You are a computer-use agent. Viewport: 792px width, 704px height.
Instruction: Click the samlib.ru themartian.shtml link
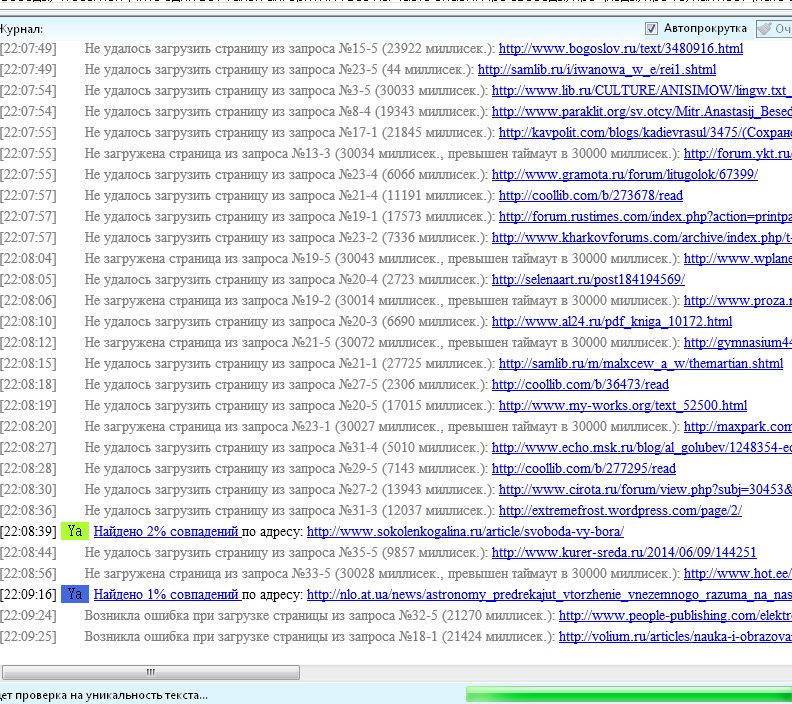[640, 363]
